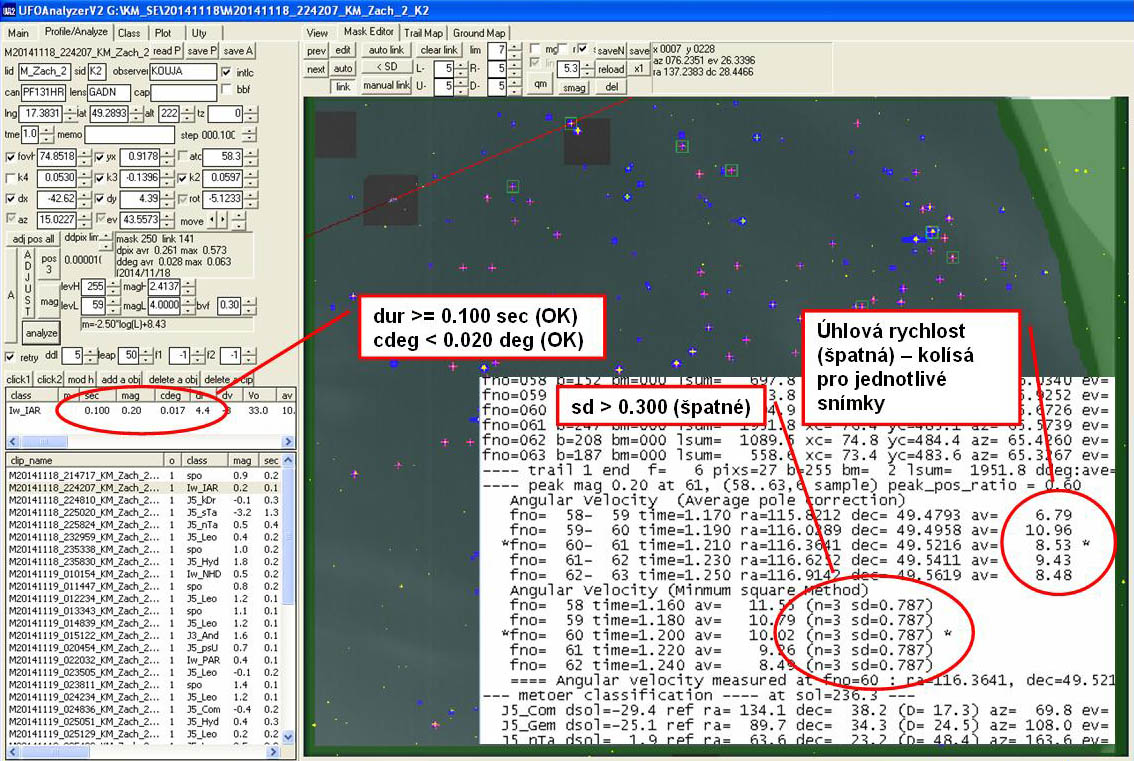Toggle the k3 checkbox
1134x761 pixels.
point(100,178)
